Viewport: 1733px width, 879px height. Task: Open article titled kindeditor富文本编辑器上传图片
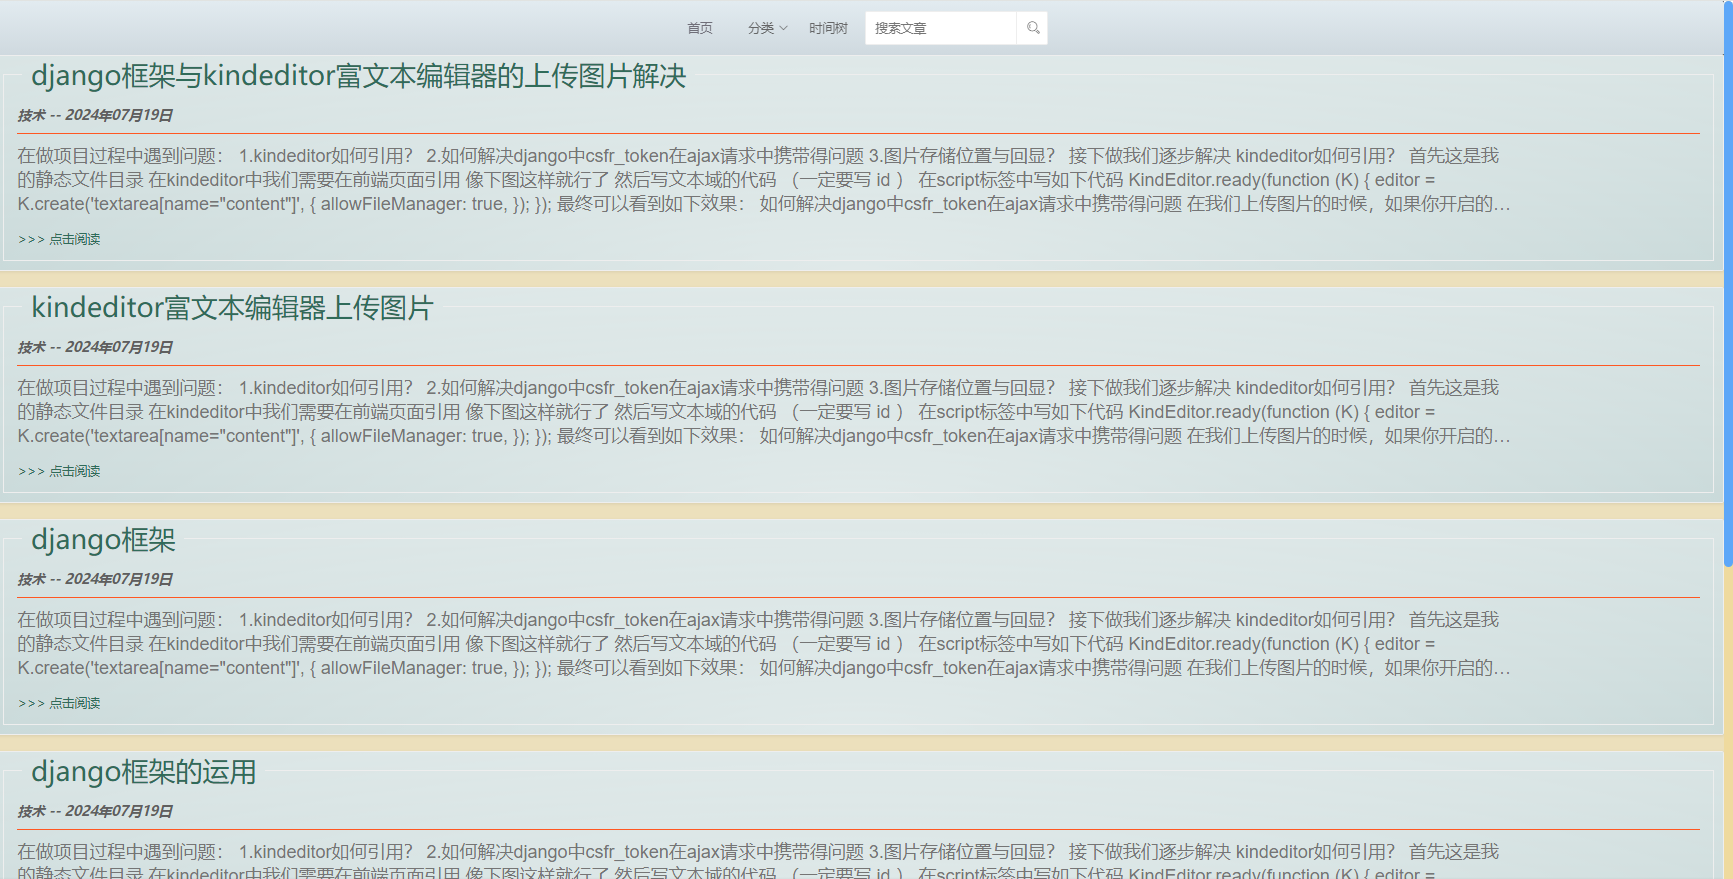(x=232, y=308)
